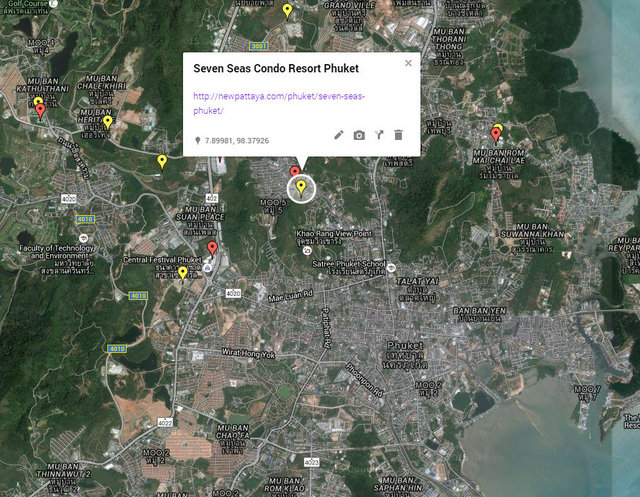Click the directions arrow icon in the popup
This screenshot has height=497, width=640.
[379, 135]
